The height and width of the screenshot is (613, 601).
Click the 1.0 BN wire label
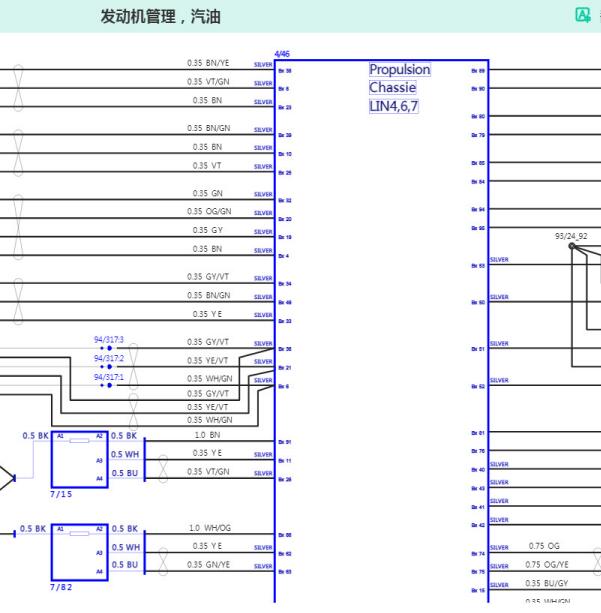pos(208,435)
